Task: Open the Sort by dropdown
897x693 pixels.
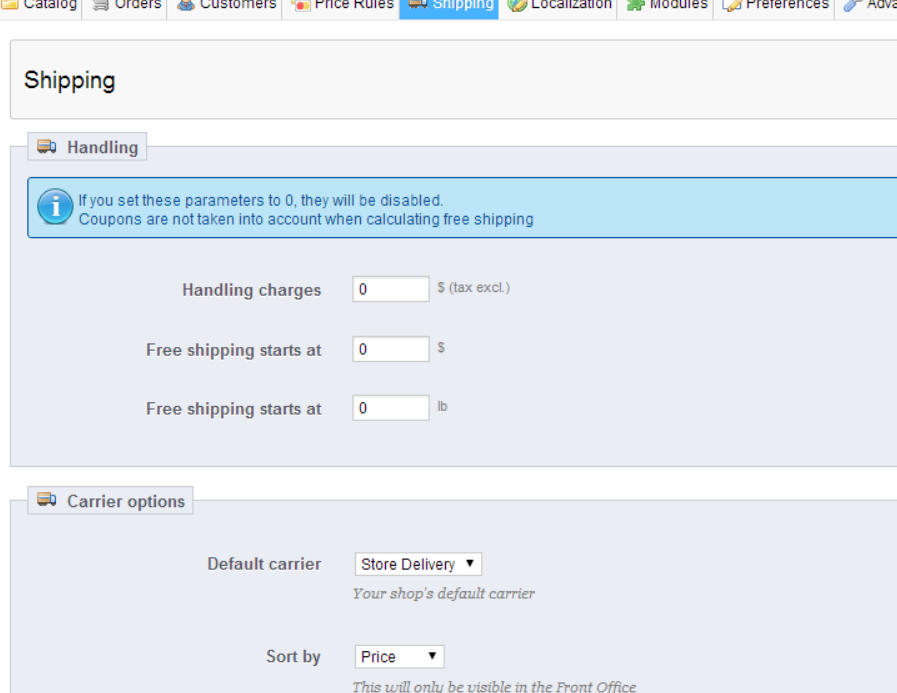Action: point(399,656)
